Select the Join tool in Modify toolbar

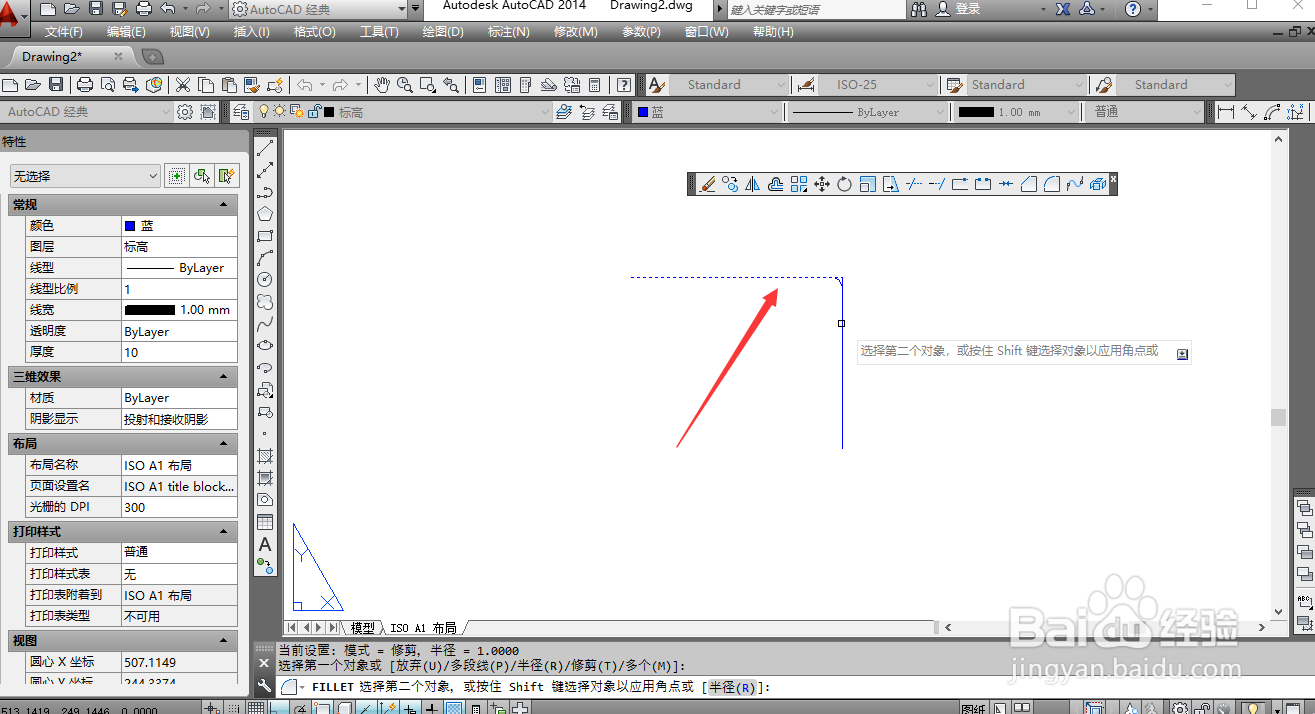pos(1005,184)
